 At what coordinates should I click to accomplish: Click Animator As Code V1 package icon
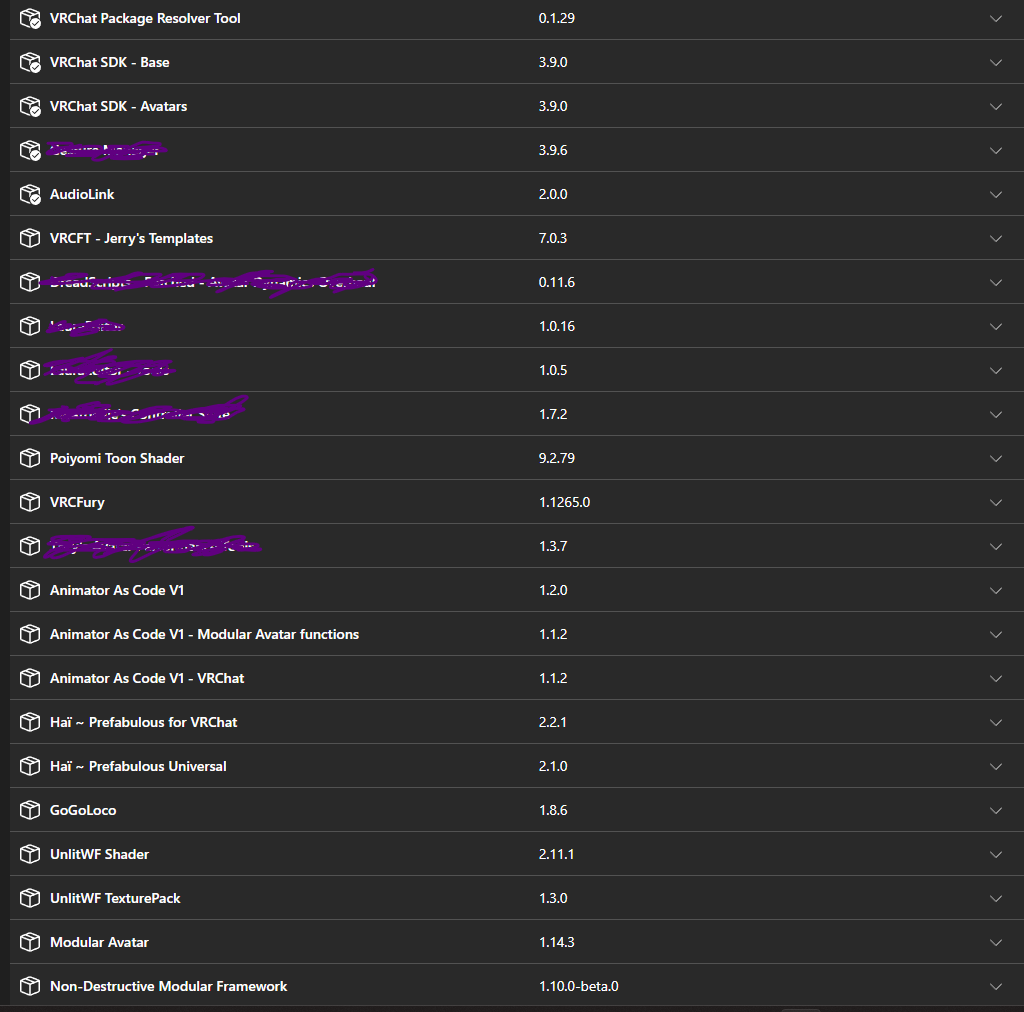pos(30,590)
